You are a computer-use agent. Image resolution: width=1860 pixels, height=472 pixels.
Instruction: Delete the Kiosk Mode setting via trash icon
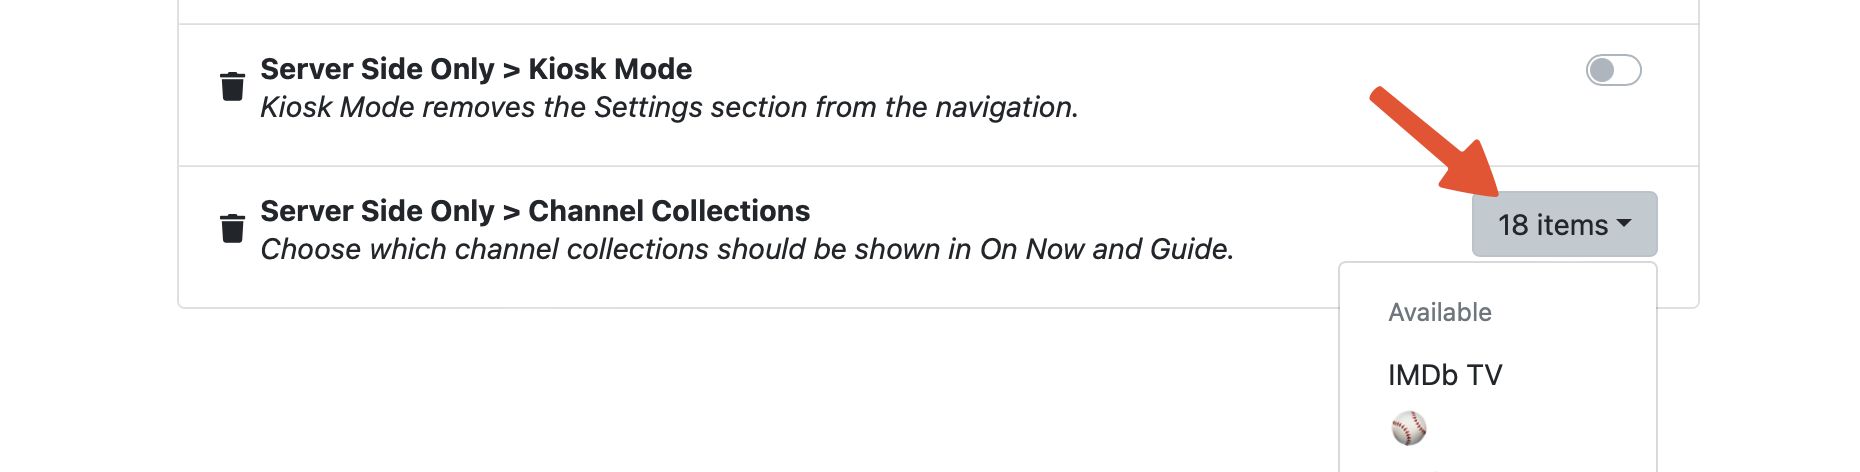[x=232, y=86]
